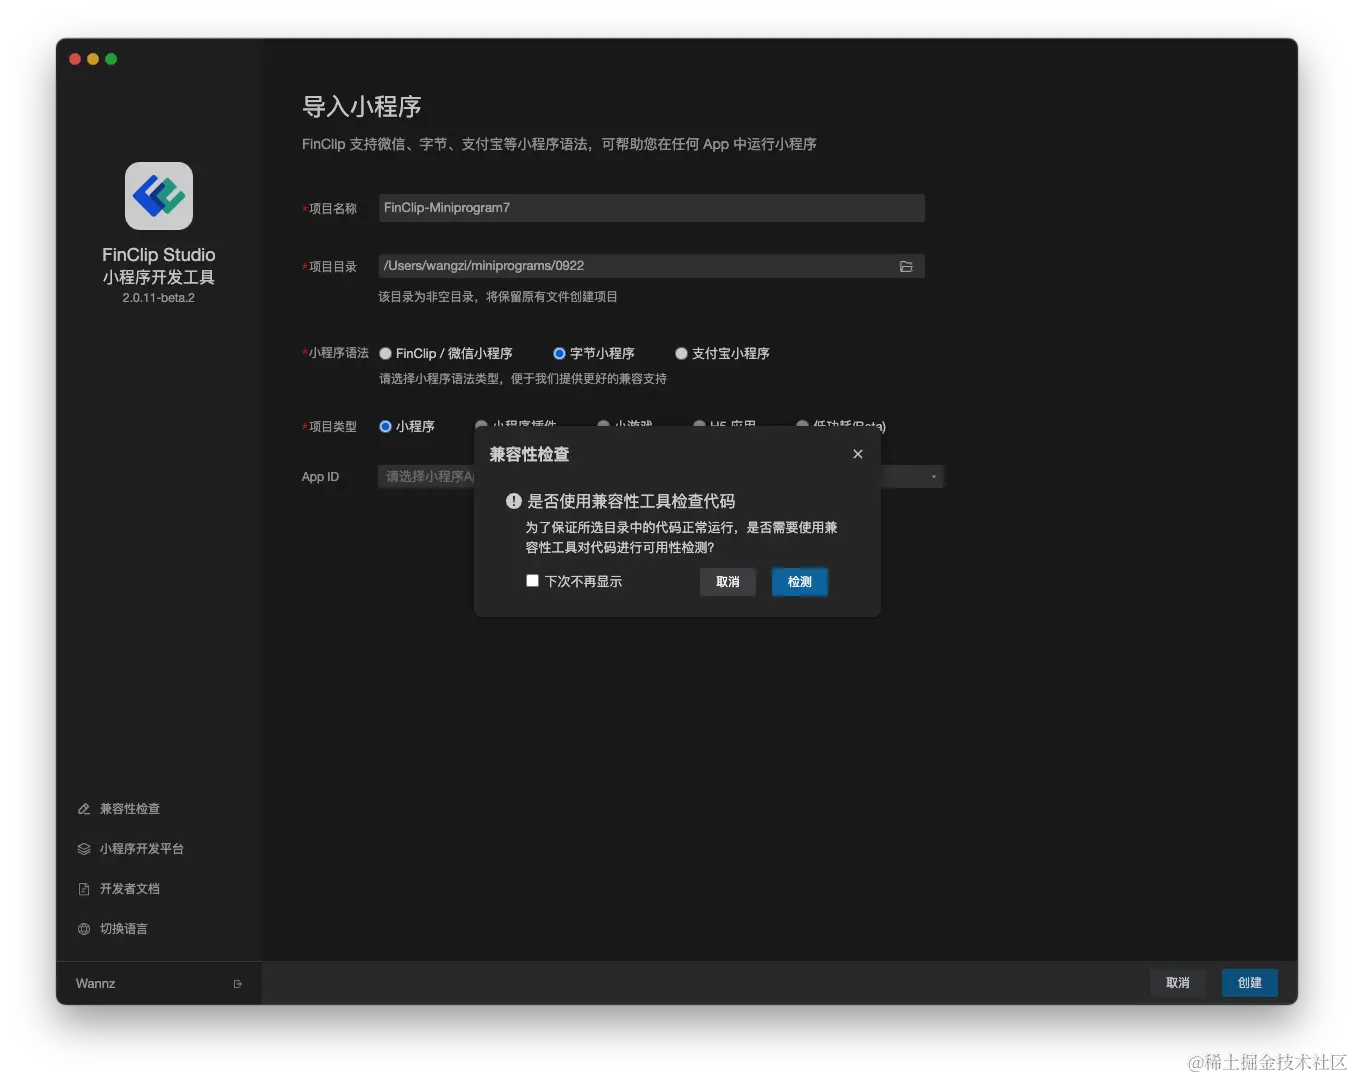Image resolution: width=1354 pixels, height=1079 pixels.
Task: Click the 导入小程序 heading
Action: [x=362, y=107]
